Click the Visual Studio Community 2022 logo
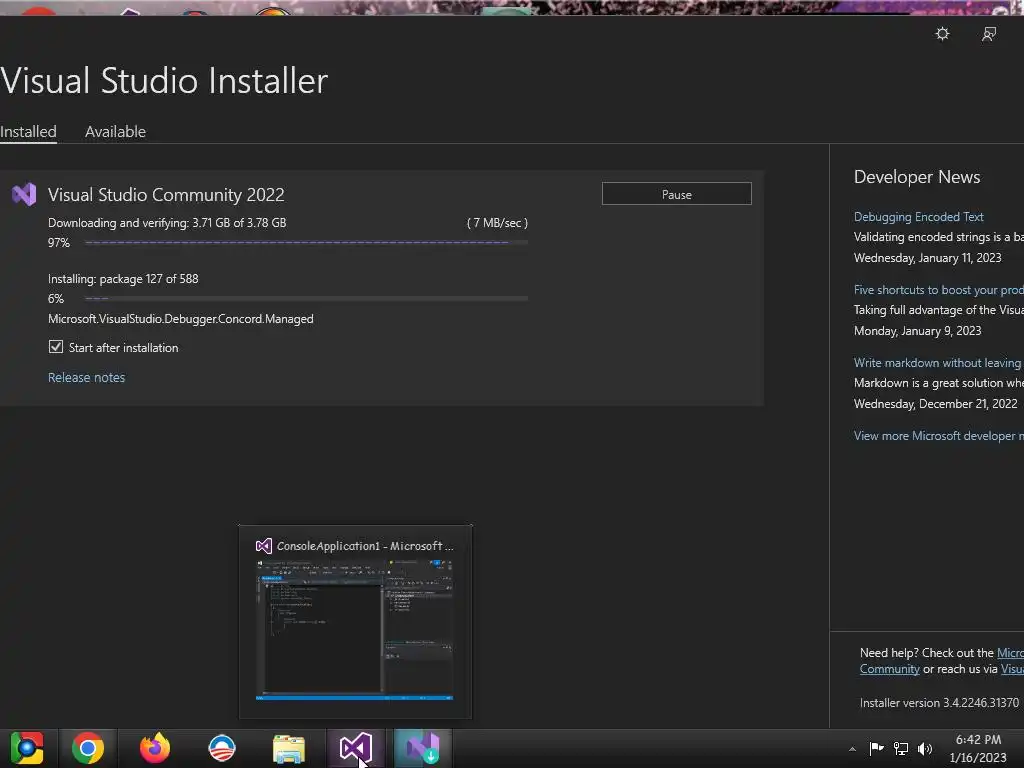 24,195
